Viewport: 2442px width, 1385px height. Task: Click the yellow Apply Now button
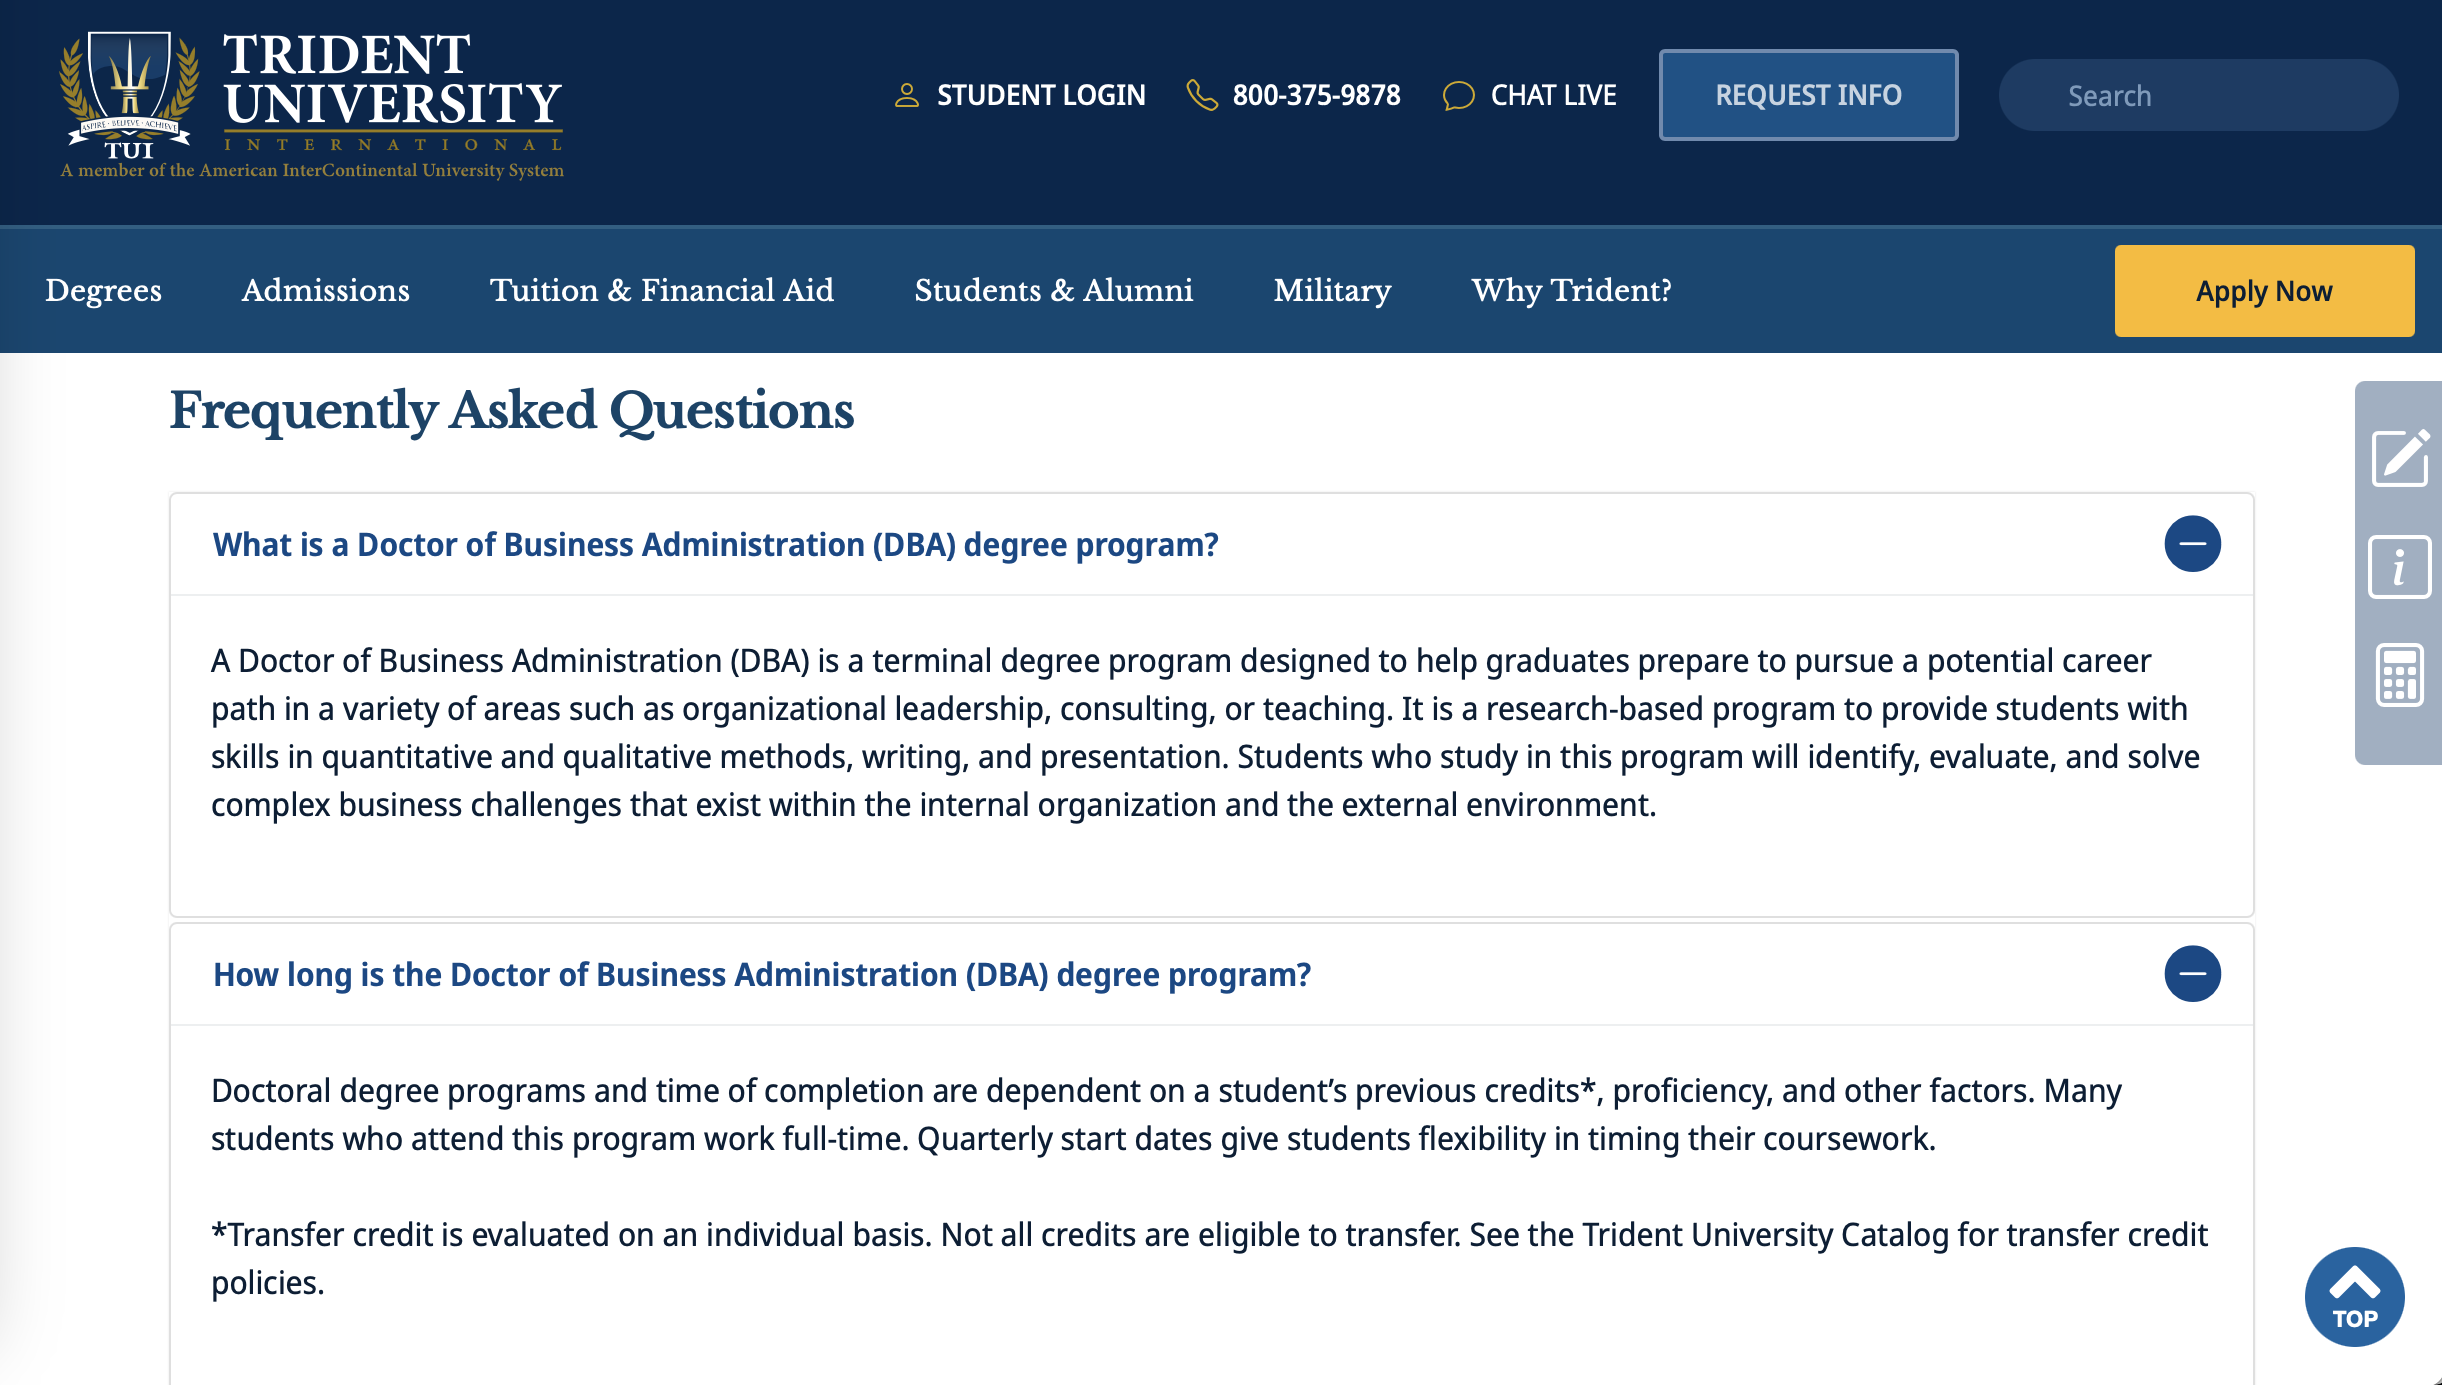coord(2264,291)
